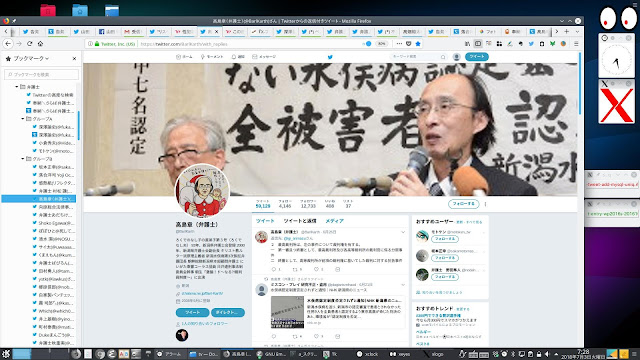The width and height of the screenshot is (640, 360).
Task: Open Twitter Home nav item
Action: point(184,57)
